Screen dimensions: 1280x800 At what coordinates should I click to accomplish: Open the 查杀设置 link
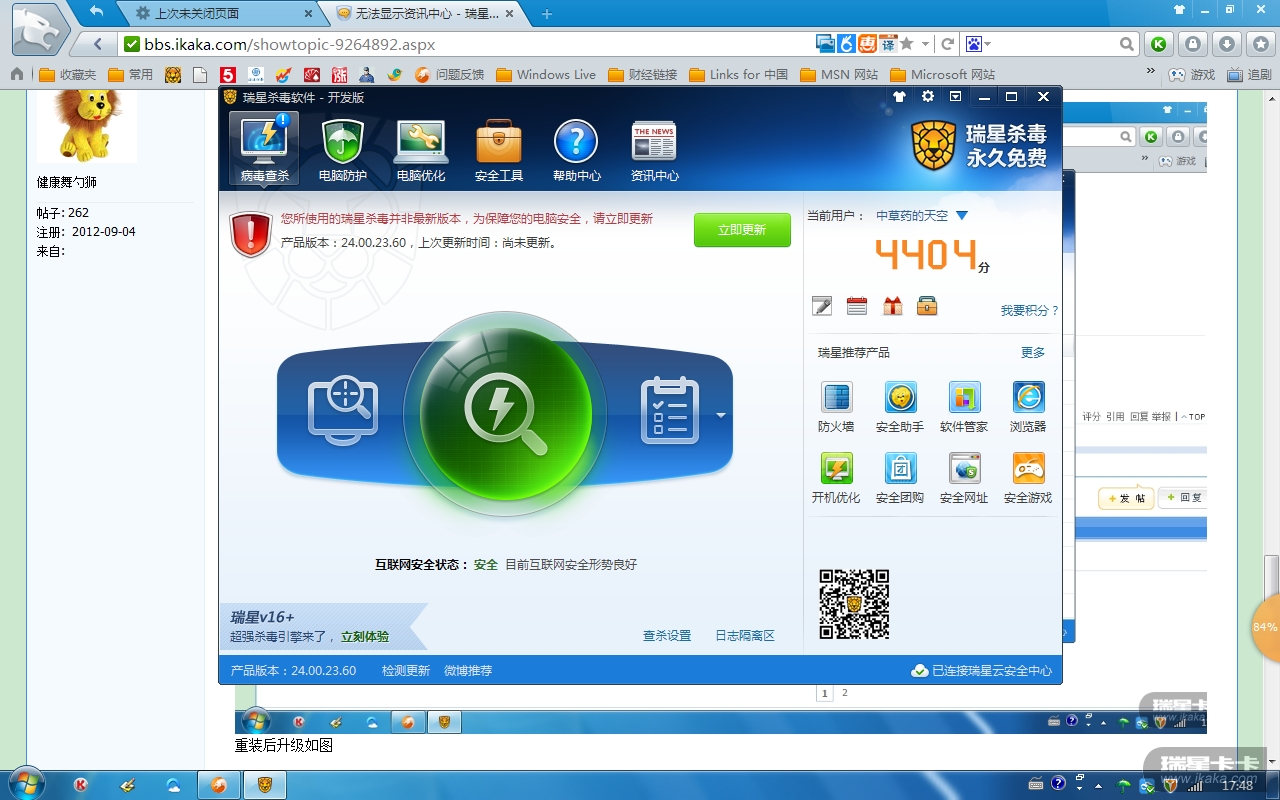click(667, 636)
